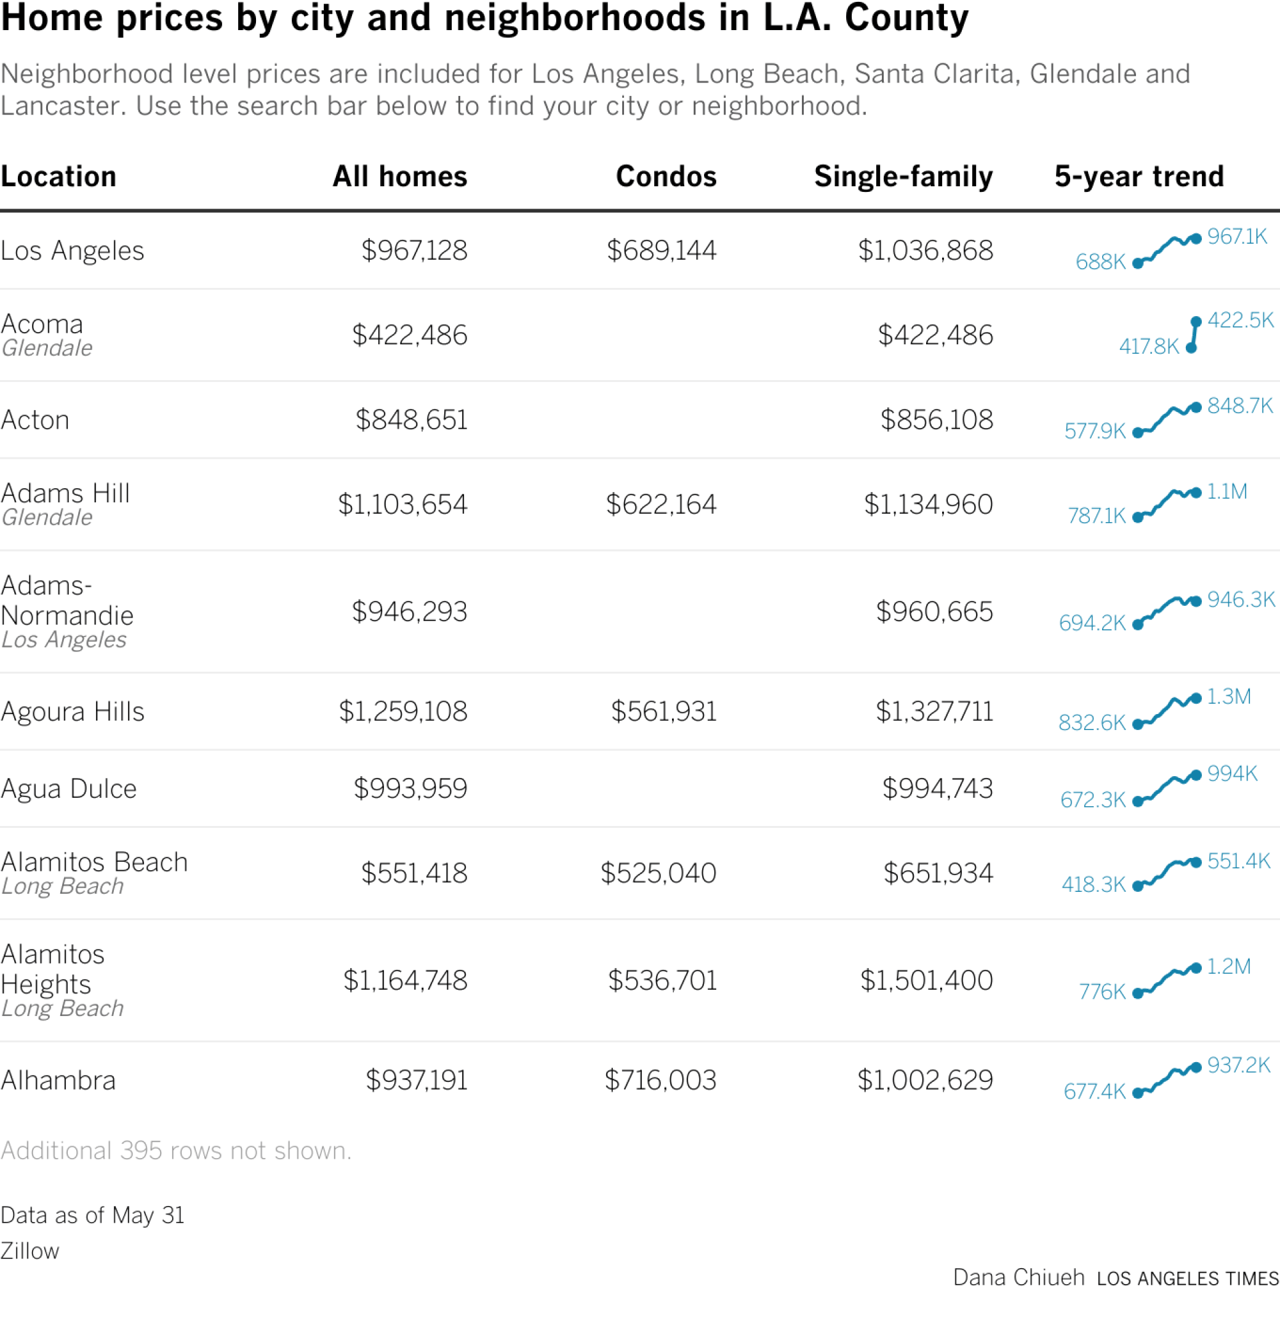
Task: Select Agoura Hills condo price $561,931
Action: [664, 711]
